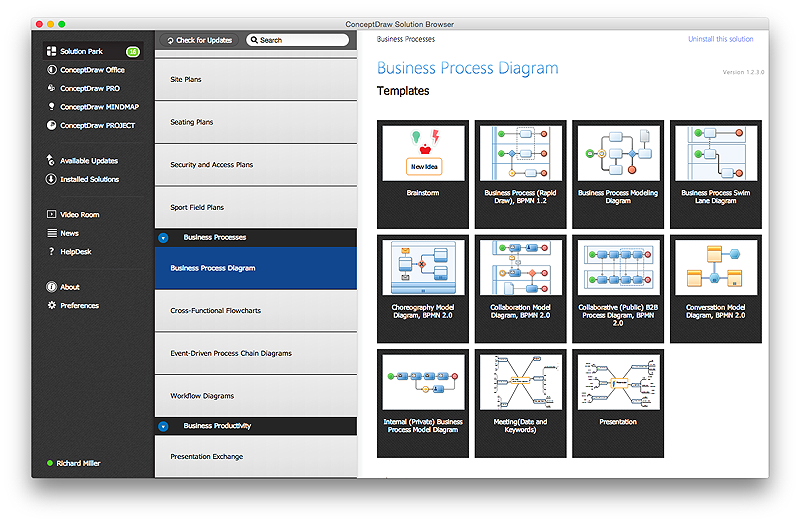Open Choreography Model Diagram template
Screen dimensions: 800x523
pos(423,289)
